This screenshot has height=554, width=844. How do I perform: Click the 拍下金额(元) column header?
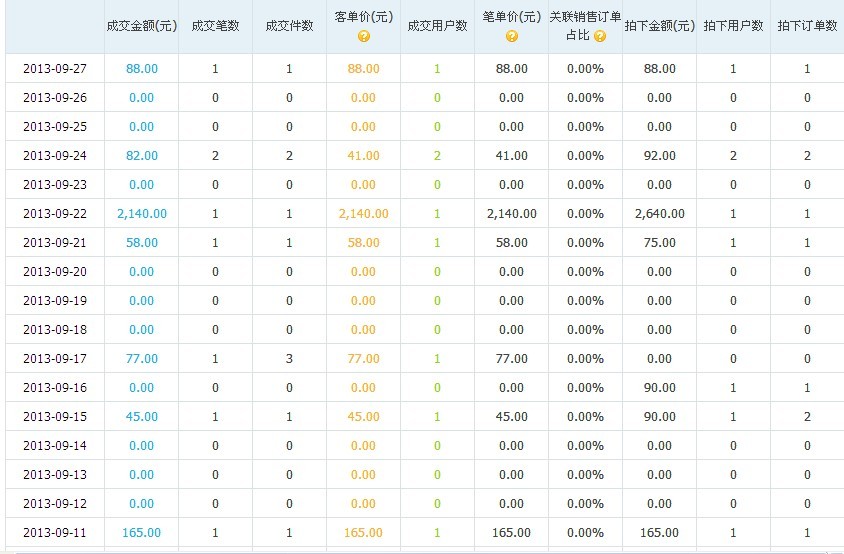(x=659, y=26)
